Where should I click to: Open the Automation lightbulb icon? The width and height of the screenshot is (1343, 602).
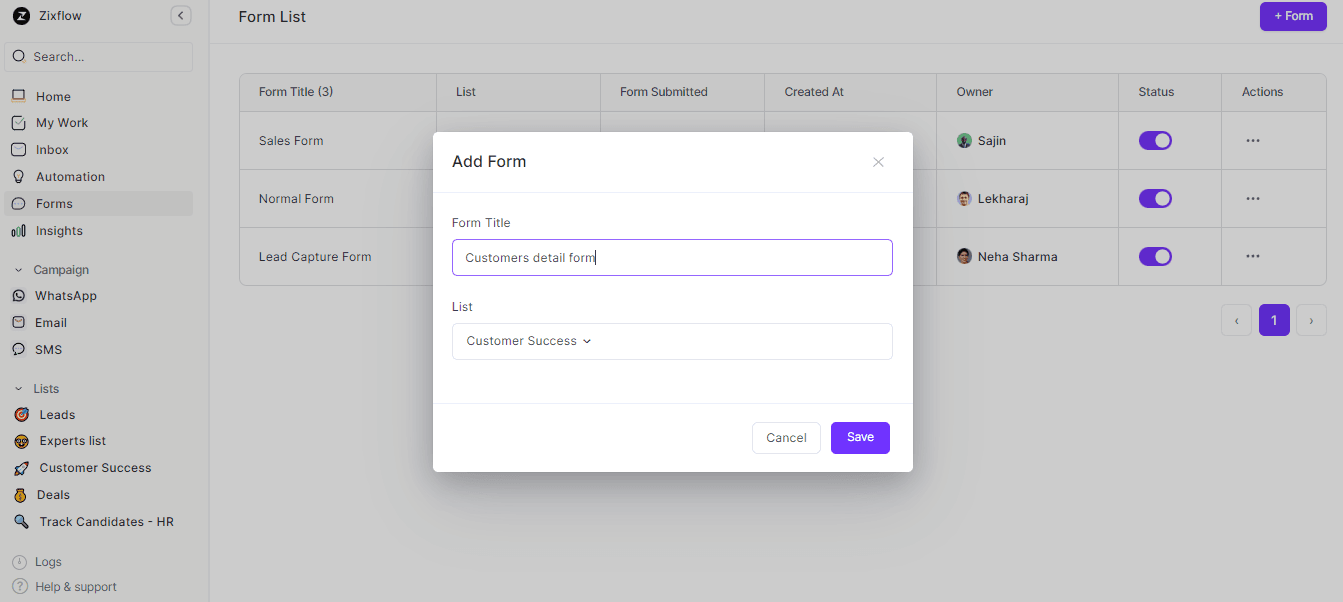click(x=18, y=177)
